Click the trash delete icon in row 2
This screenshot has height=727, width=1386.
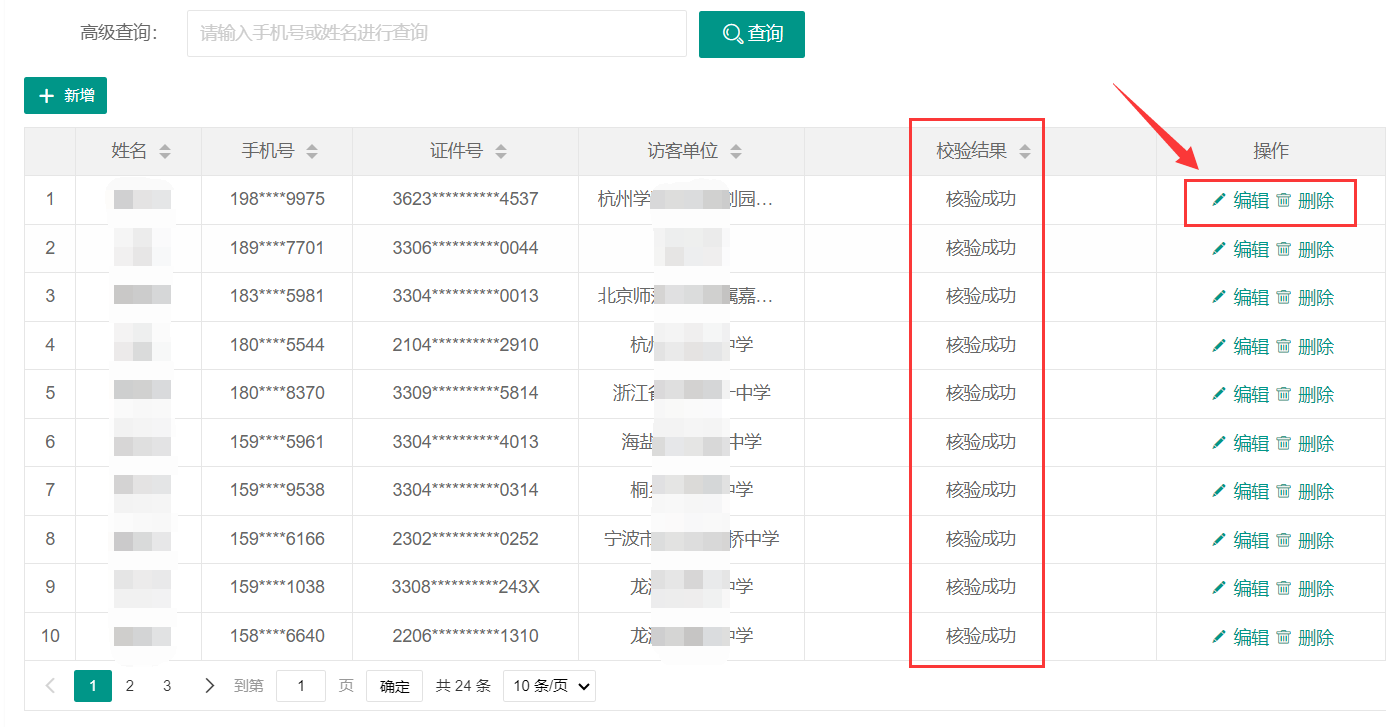(1284, 249)
